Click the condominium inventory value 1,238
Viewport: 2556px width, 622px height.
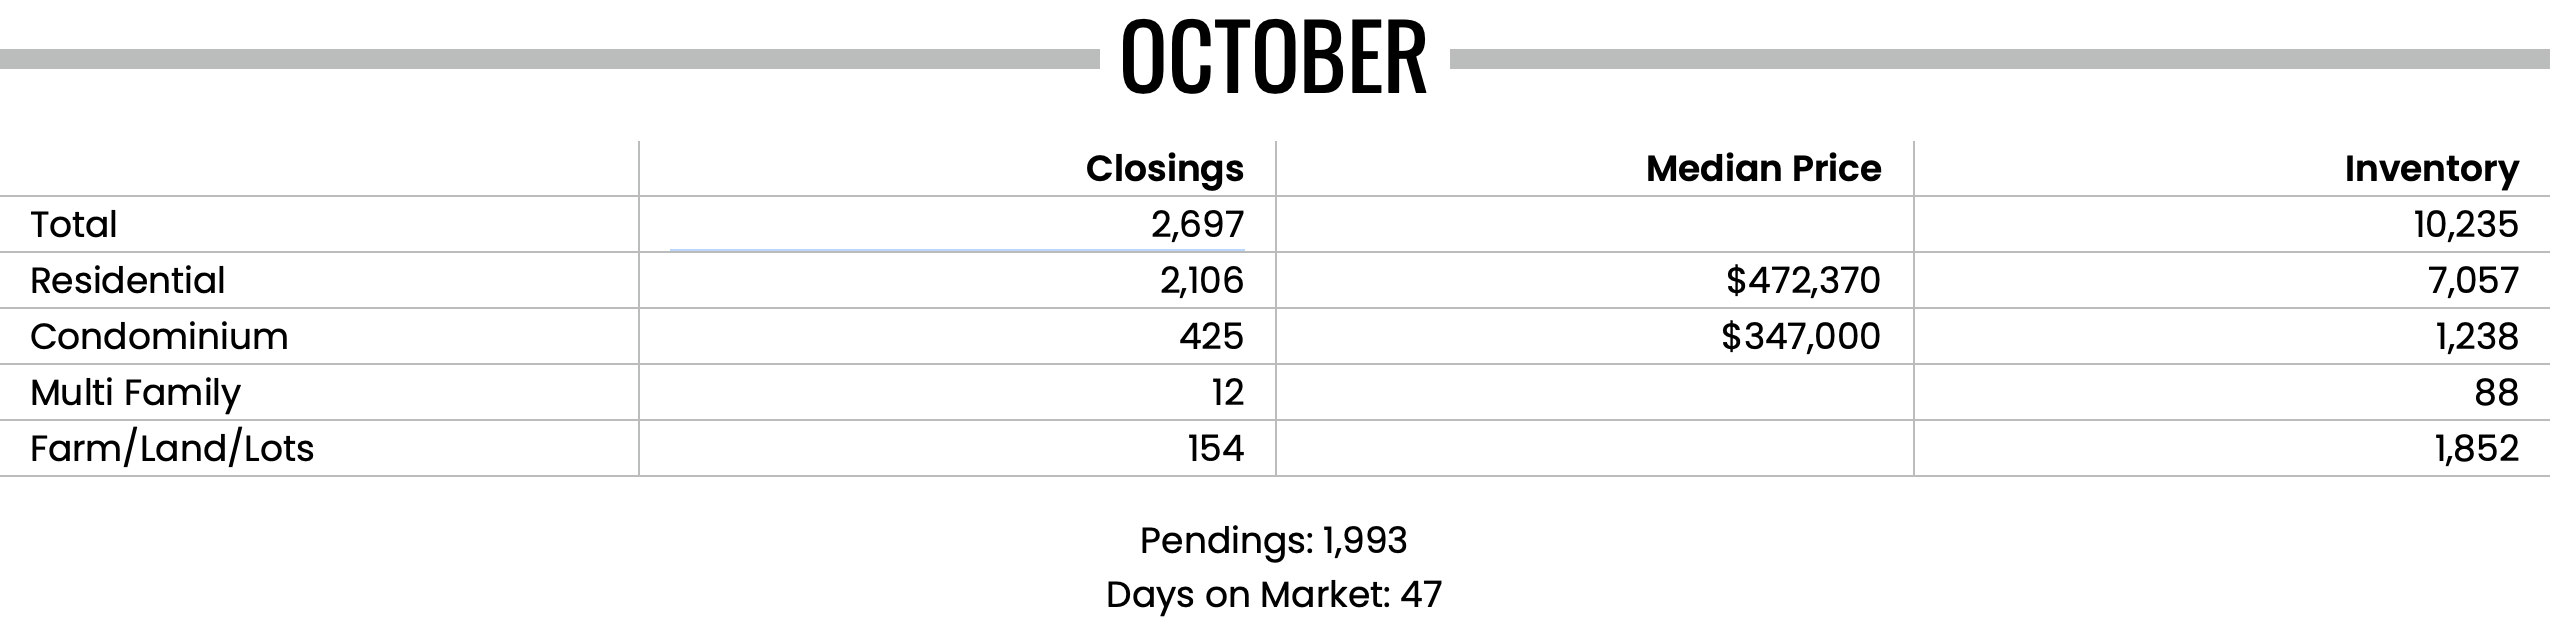point(2477,337)
